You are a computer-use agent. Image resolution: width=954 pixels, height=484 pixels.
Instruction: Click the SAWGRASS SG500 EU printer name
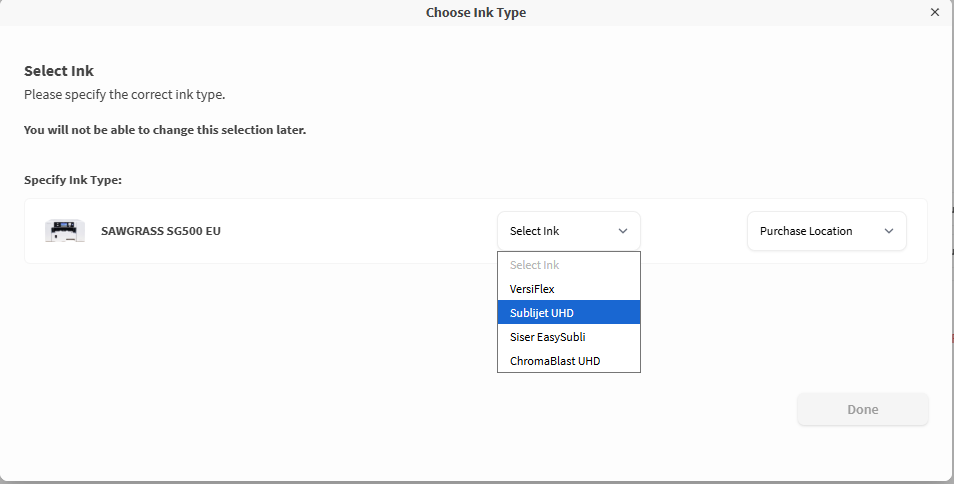(x=161, y=231)
